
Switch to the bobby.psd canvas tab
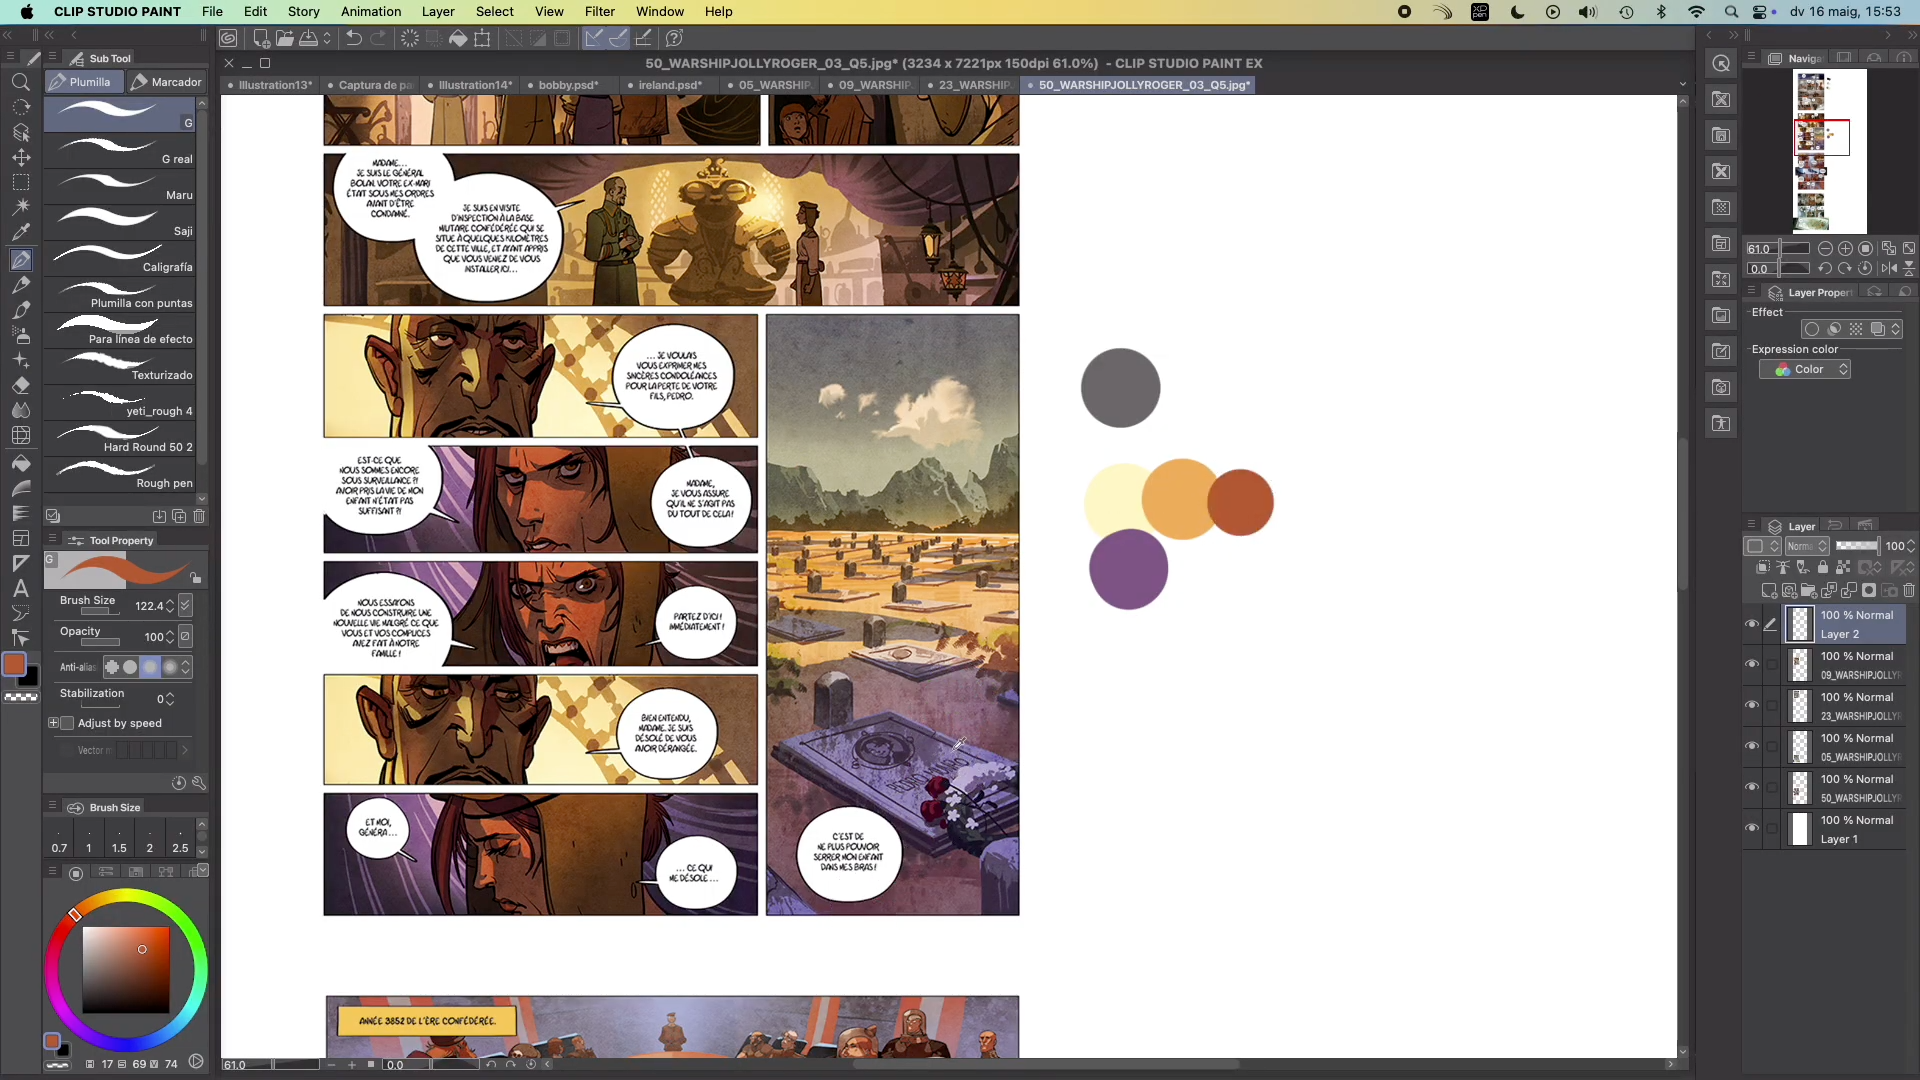tap(568, 85)
